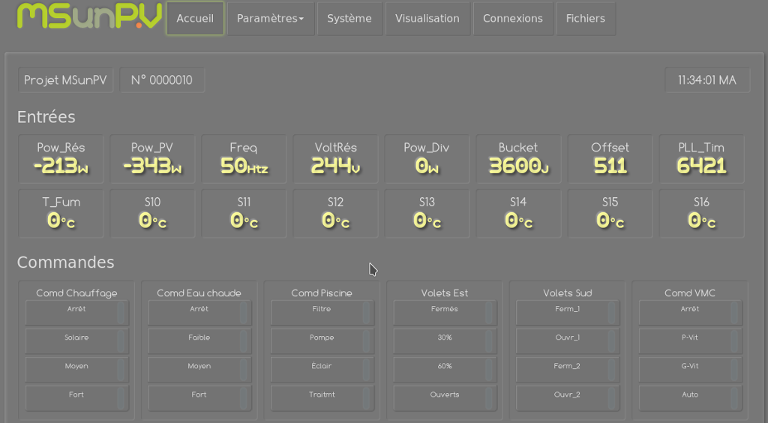Click the MSunPV logo
This screenshot has width=768, height=423.
(89, 16)
